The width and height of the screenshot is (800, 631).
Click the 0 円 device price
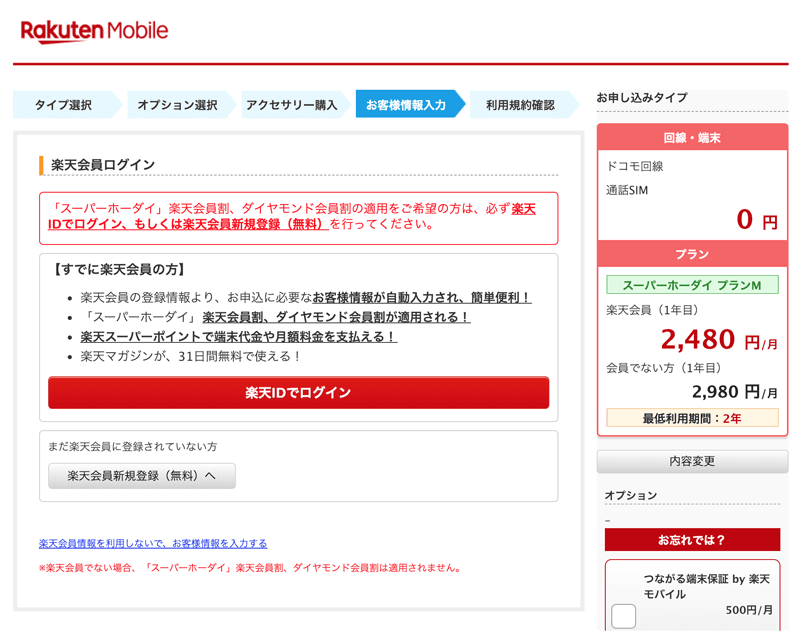click(757, 220)
